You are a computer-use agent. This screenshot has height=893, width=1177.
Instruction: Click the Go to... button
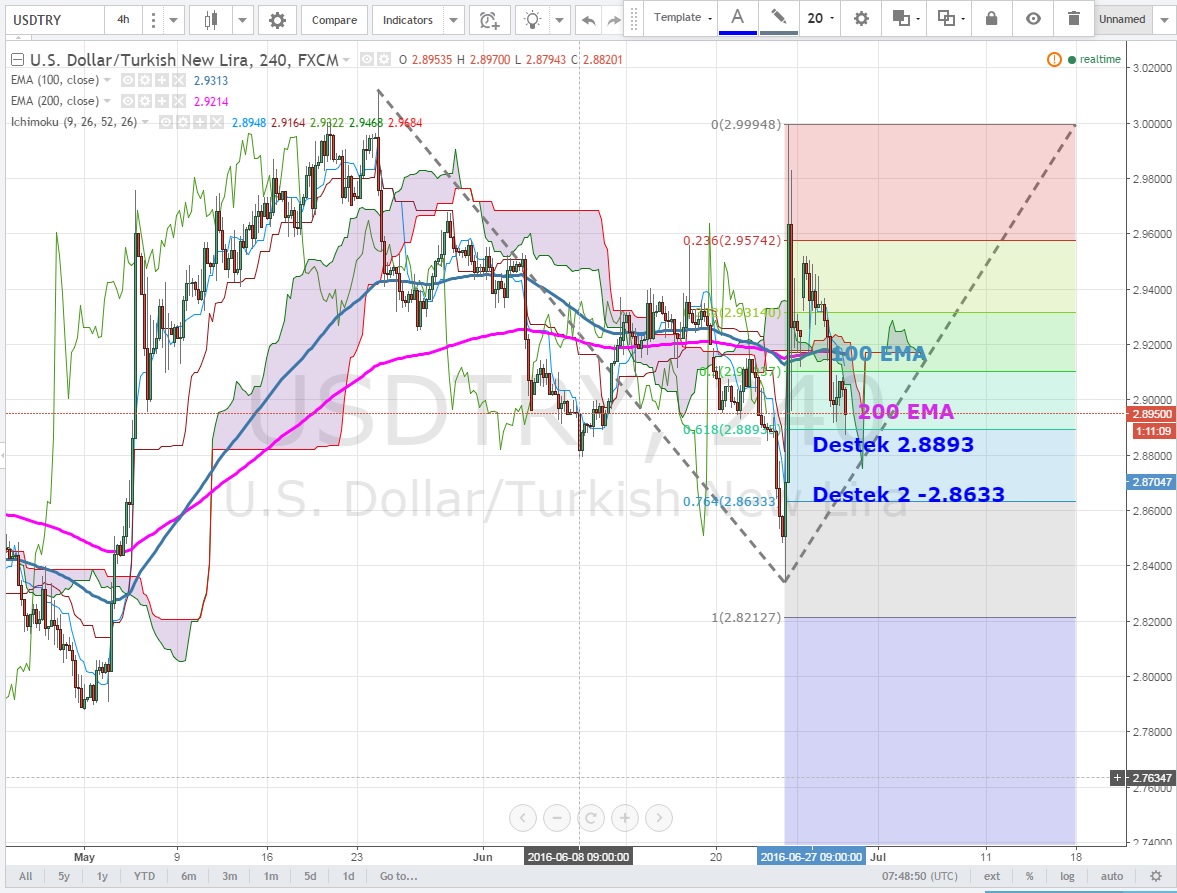point(398,876)
